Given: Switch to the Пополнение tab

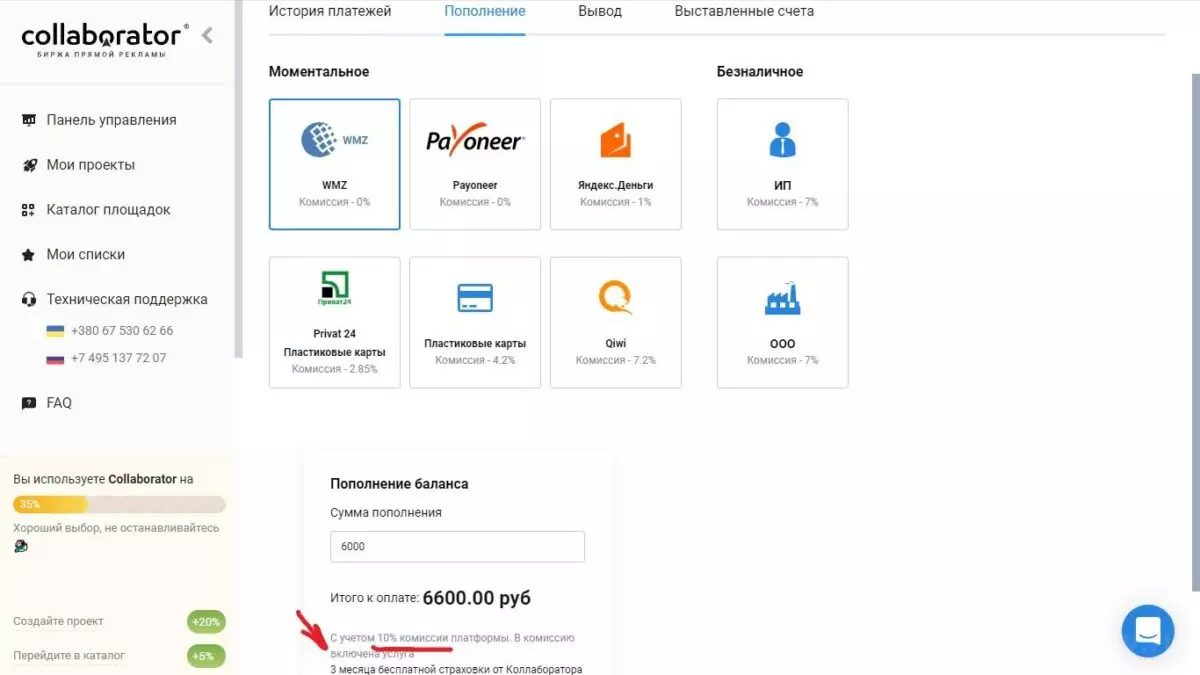Looking at the screenshot, I should 485,12.
